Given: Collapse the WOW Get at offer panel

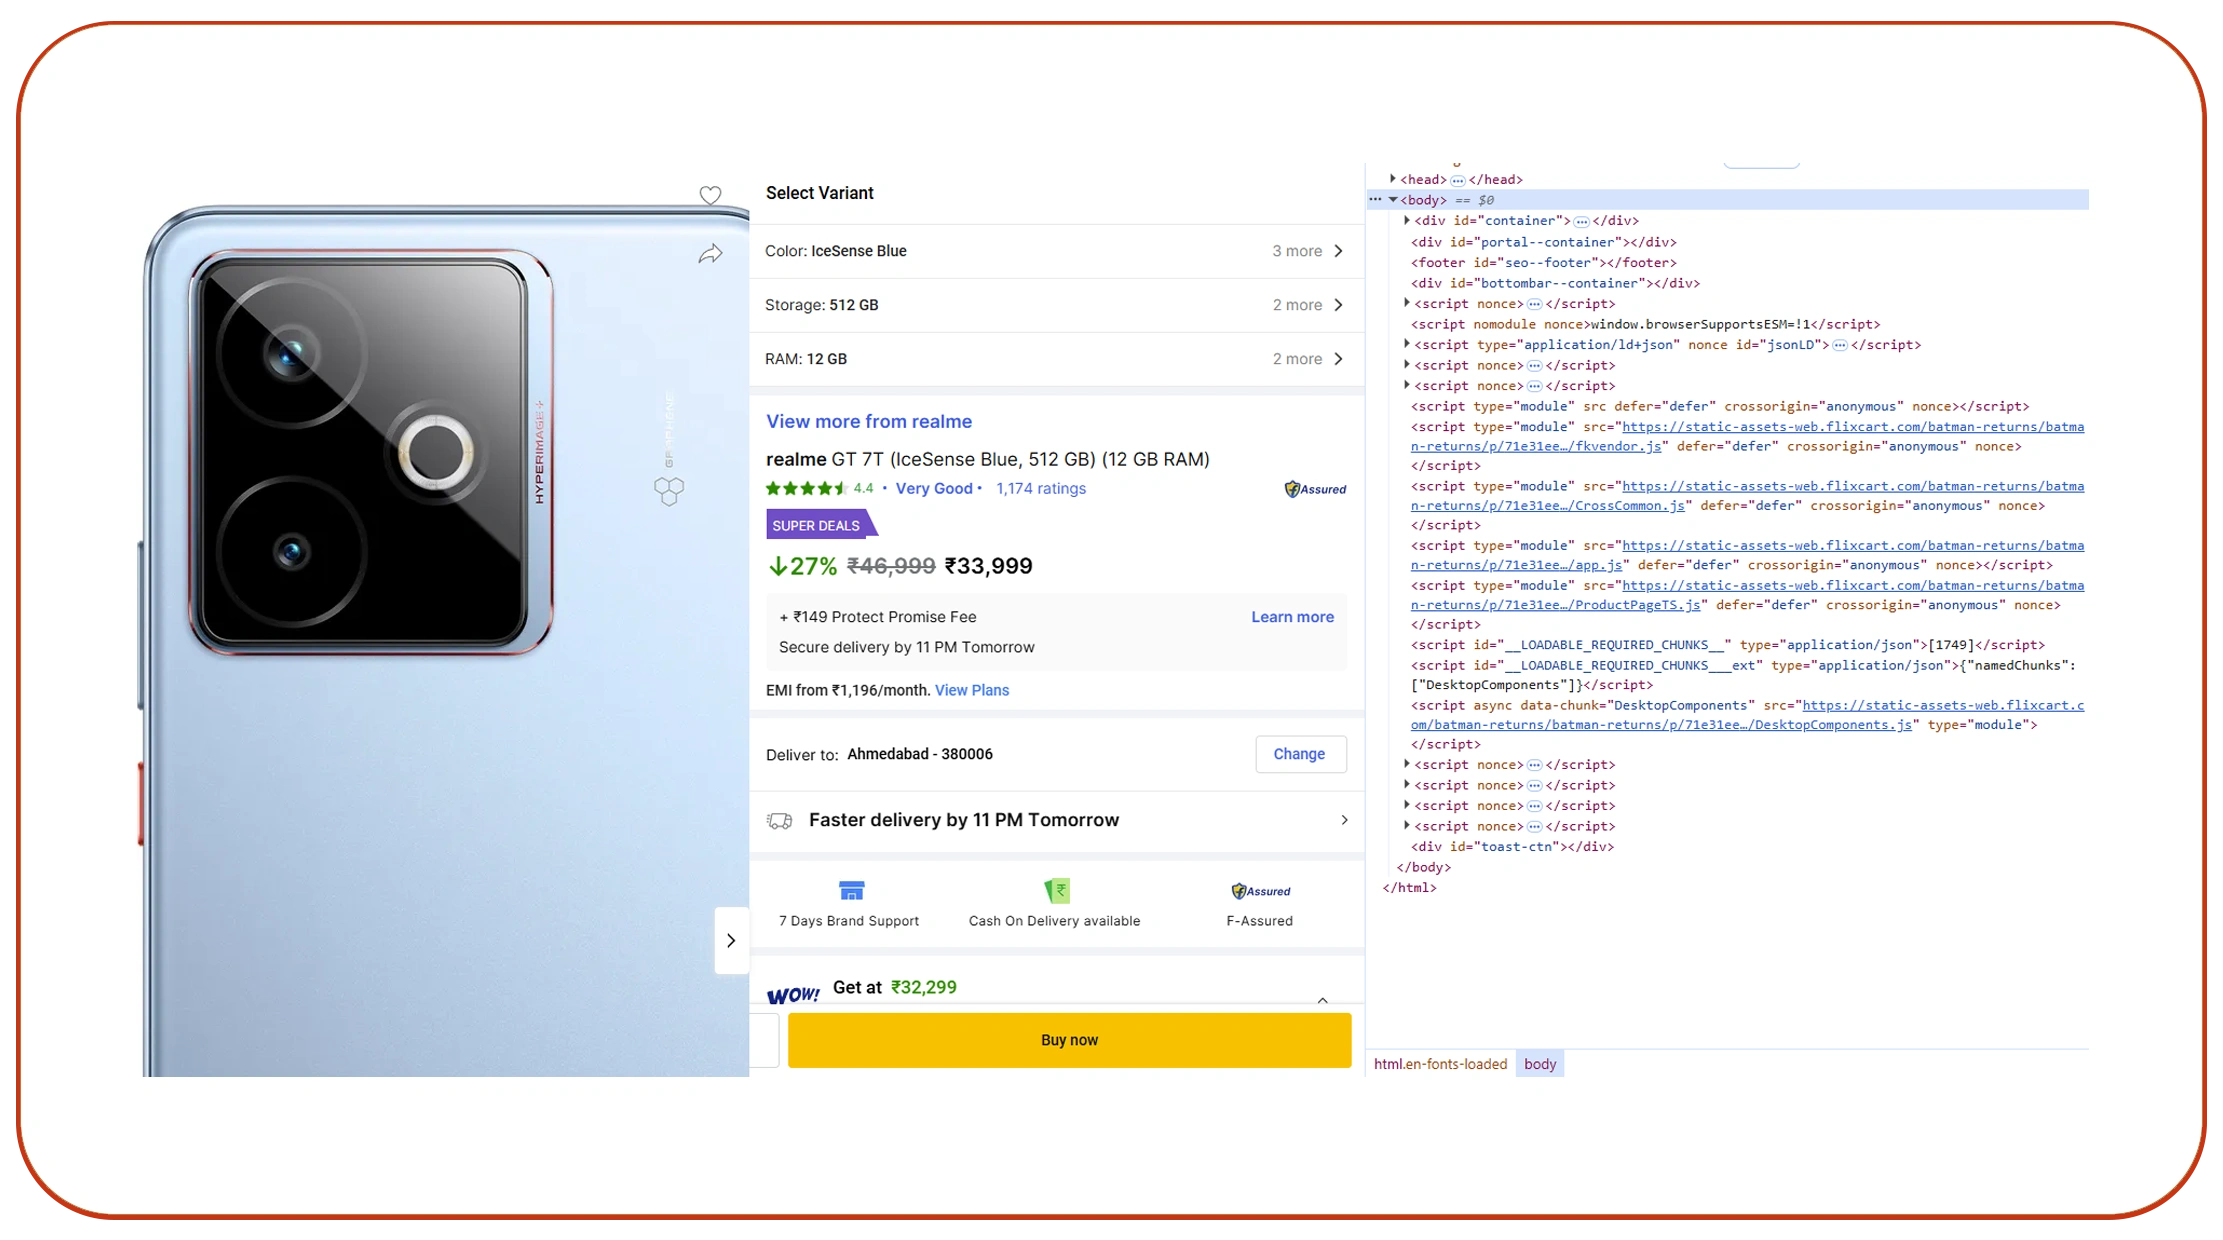Looking at the screenshot, I should (x=1323, y=1000).
